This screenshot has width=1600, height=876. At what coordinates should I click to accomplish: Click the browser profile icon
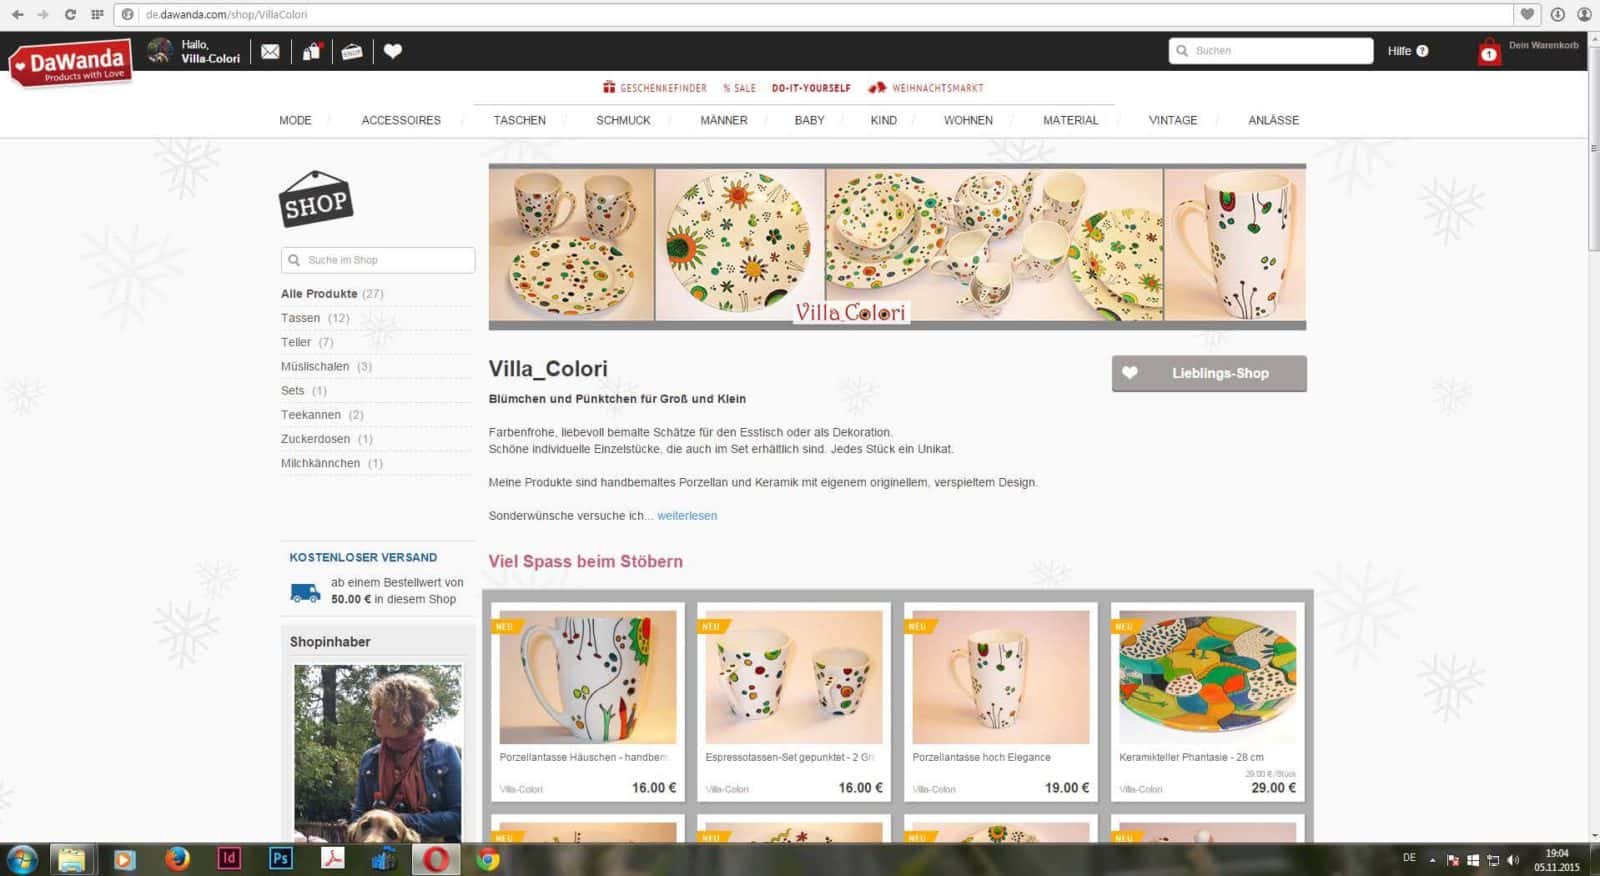(1584, 14)
